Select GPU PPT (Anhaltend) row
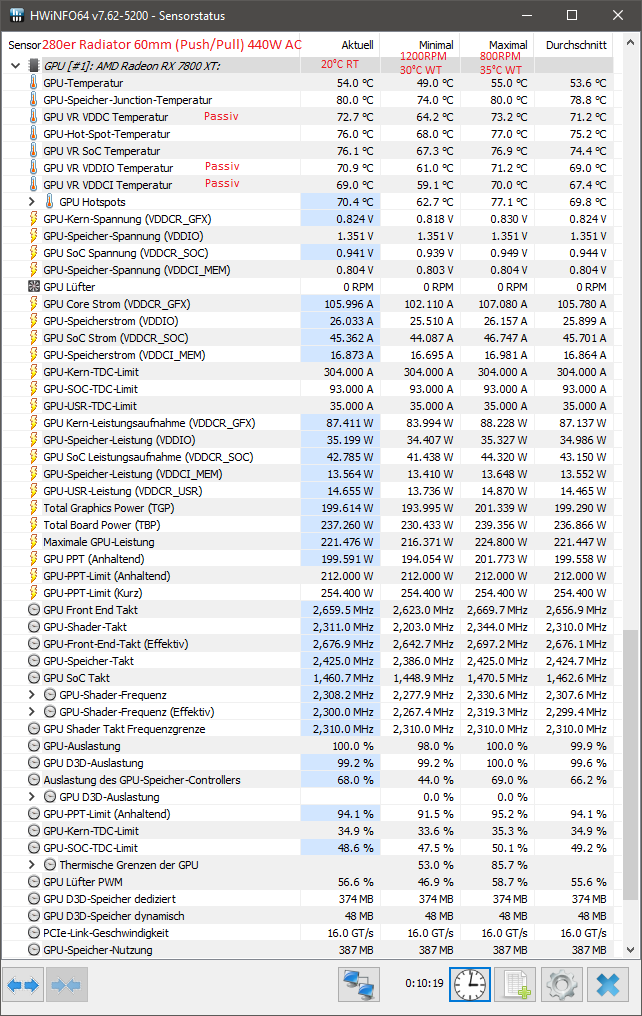 point(308,559)
